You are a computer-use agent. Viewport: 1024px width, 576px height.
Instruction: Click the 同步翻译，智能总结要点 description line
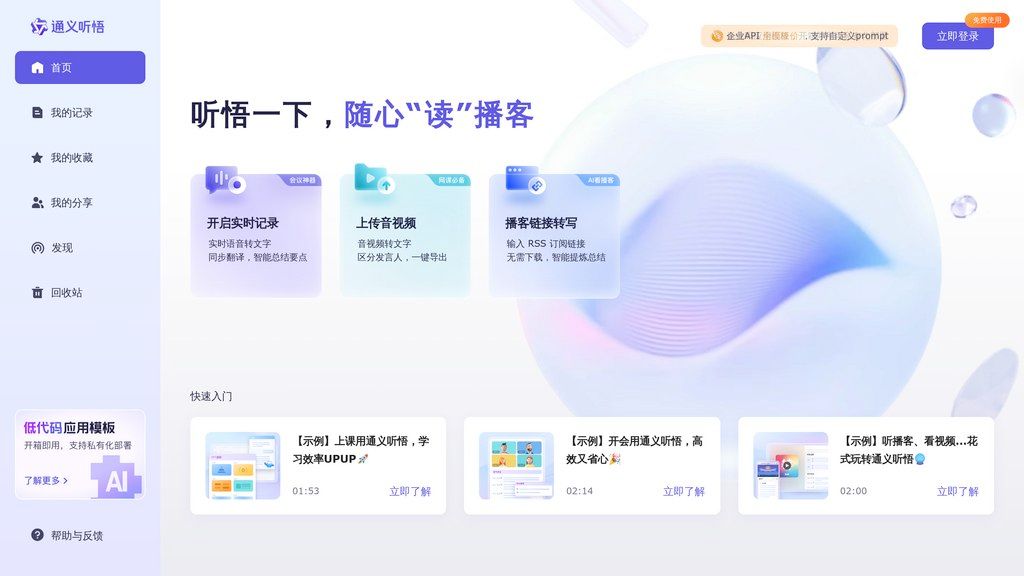pyautogui.click(x=257, y=257)
